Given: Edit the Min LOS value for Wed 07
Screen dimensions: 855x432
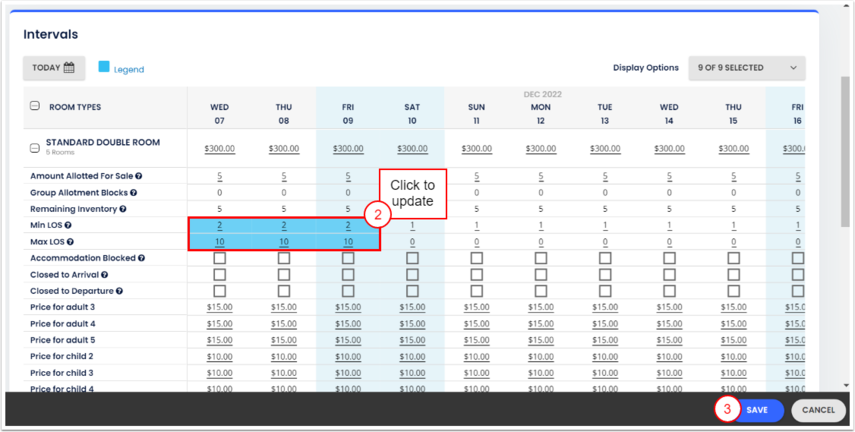Looking at the screenshot, I should [x=220, y=226].
